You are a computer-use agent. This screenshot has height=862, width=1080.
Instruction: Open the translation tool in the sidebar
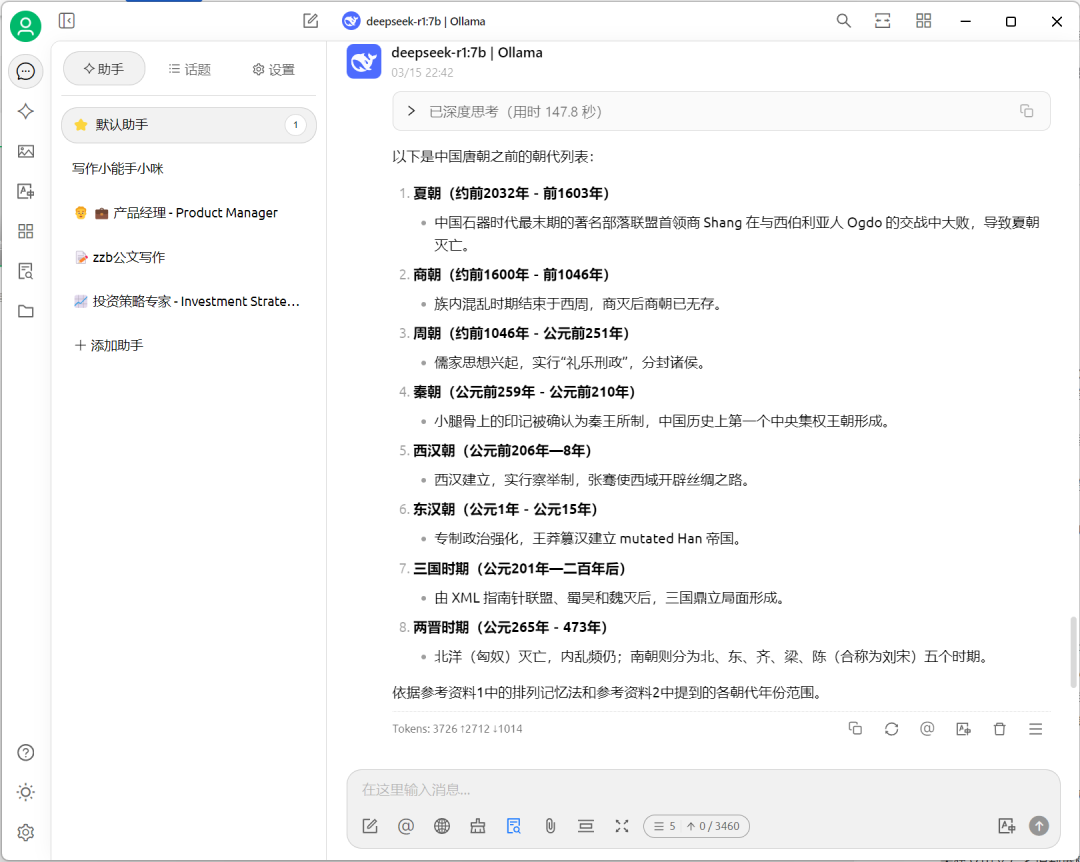pos(25,191)
